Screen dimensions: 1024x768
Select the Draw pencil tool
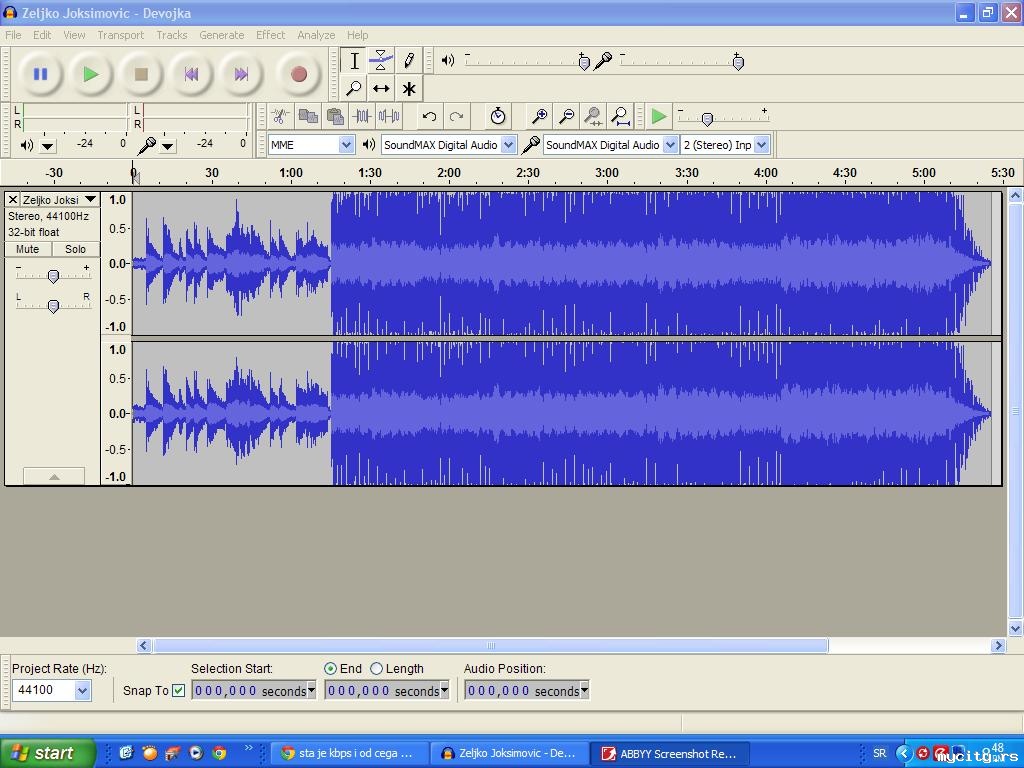coord(409,61)
